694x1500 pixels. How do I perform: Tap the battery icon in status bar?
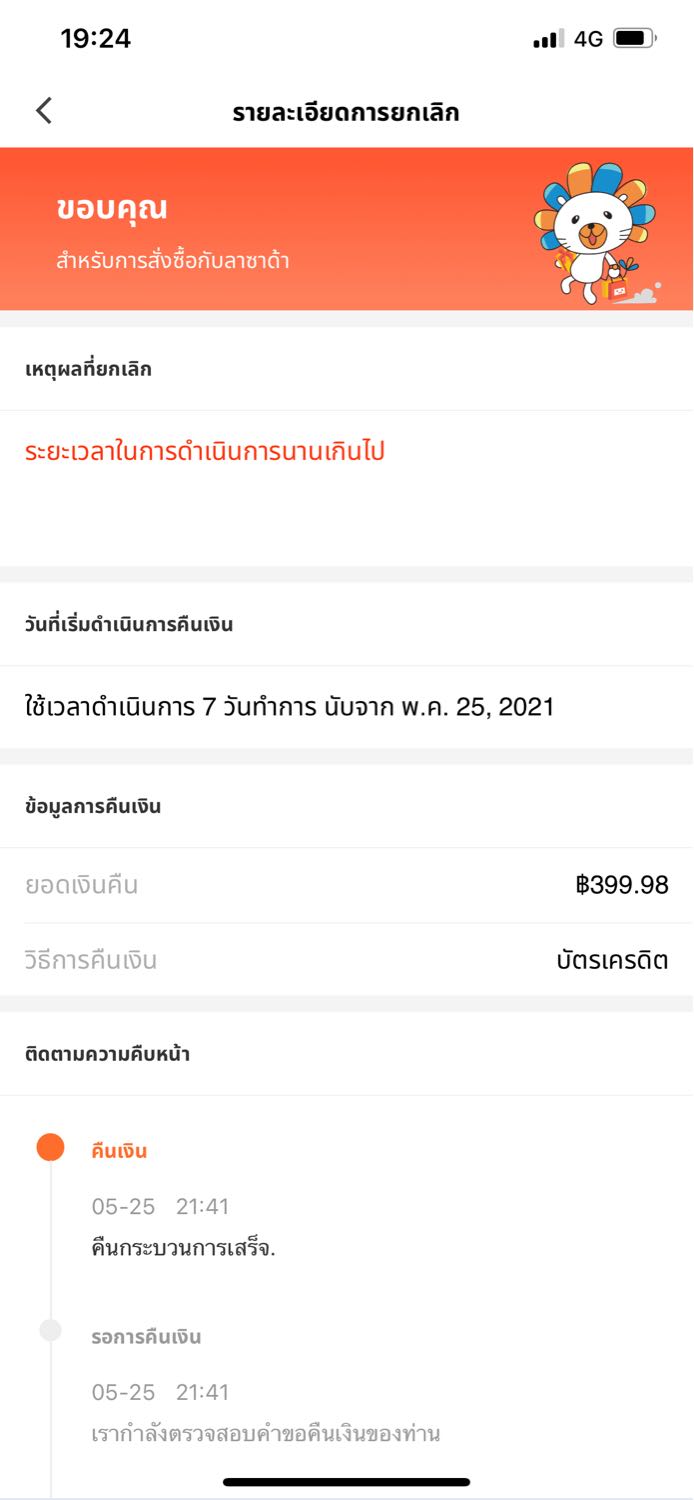point(634,39)
